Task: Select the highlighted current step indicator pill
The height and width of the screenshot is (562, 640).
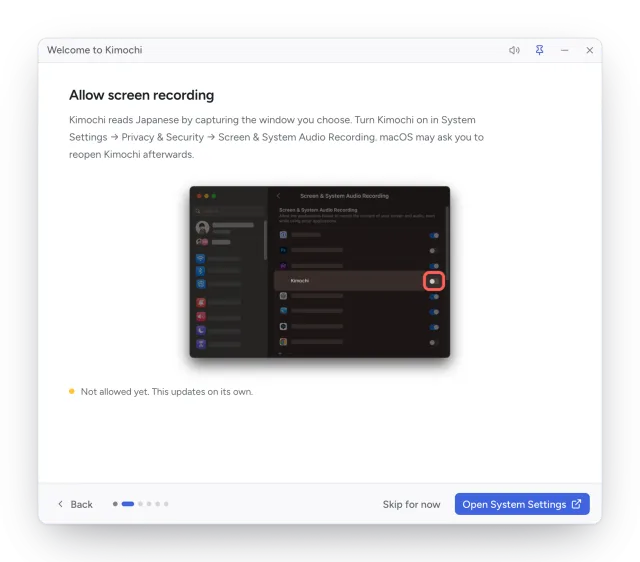Action: coord(128,504)
